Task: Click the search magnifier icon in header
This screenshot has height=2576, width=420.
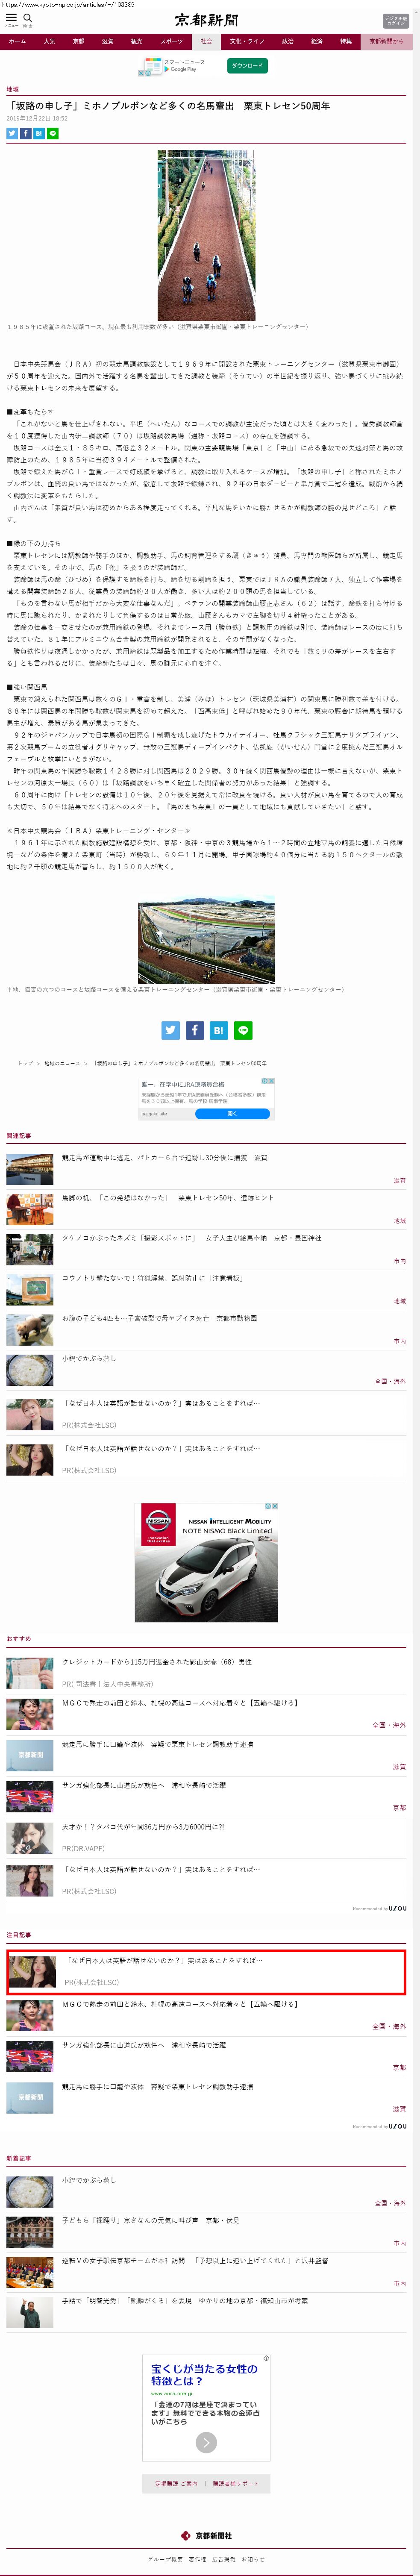Action: [x=28, y=18]
